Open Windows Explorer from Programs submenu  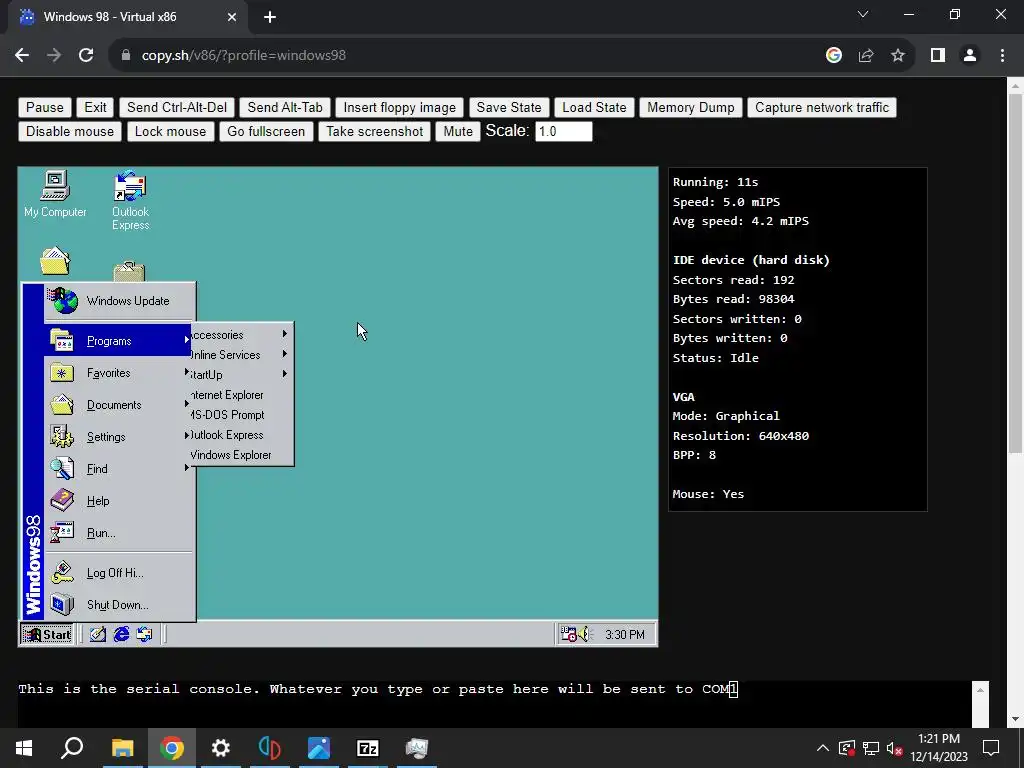point(241,455)
